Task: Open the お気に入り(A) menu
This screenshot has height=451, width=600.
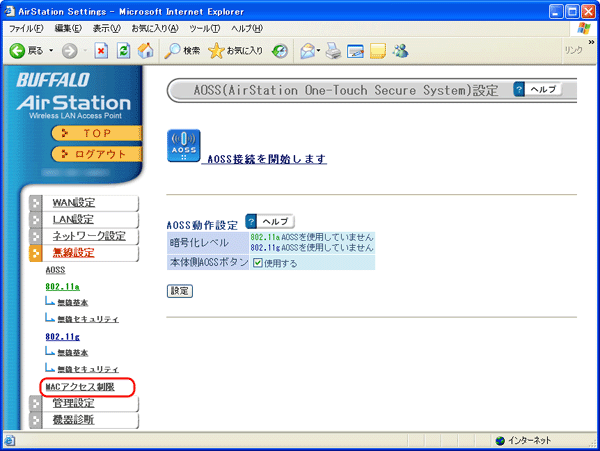Action: (x=155, y=28)
